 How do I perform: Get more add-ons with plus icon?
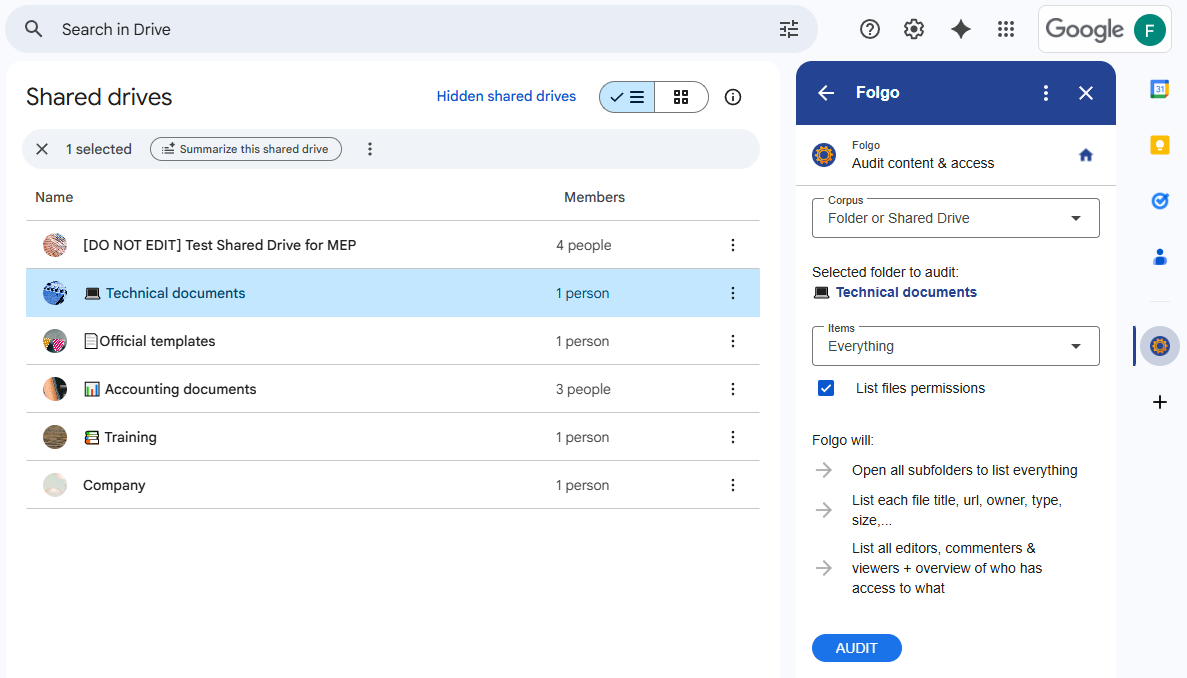click(x=1159, y=402)
